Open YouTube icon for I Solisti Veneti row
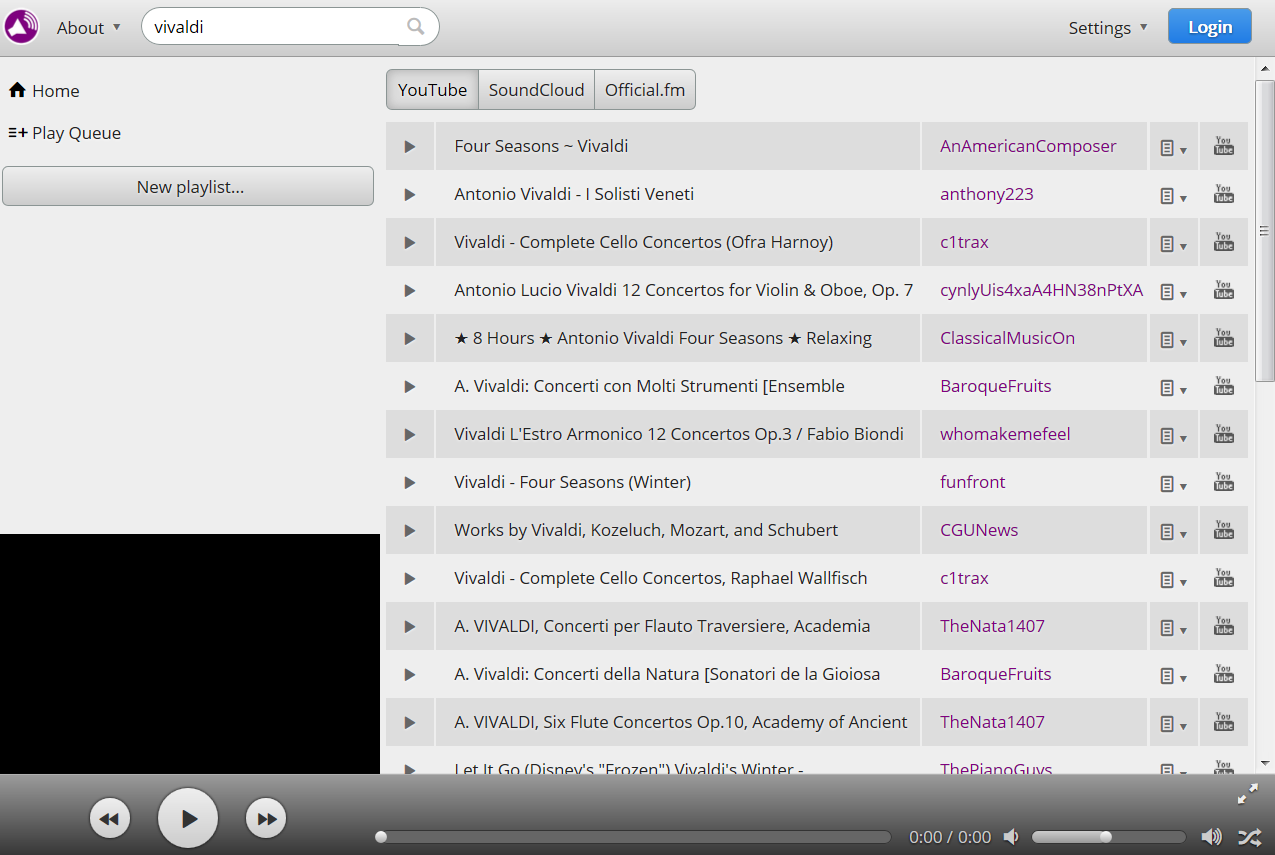The height and width of the screenshot is (855, 1275). coord(1224,194)
